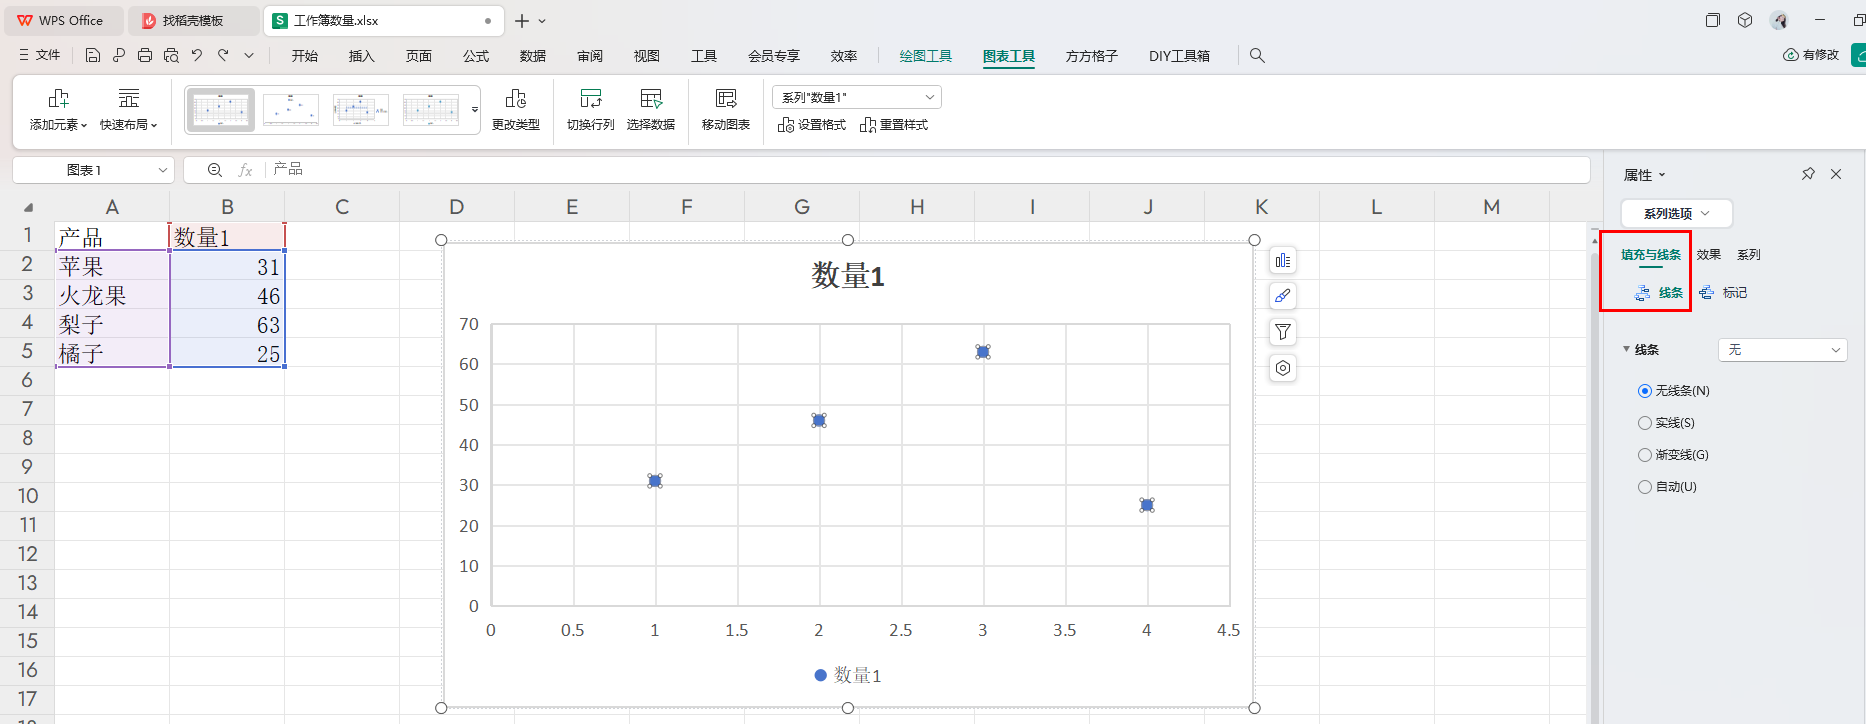This screenshot has width=1866, height=724.
Task: Select the third chart style thumbnail
Action: 361,110
